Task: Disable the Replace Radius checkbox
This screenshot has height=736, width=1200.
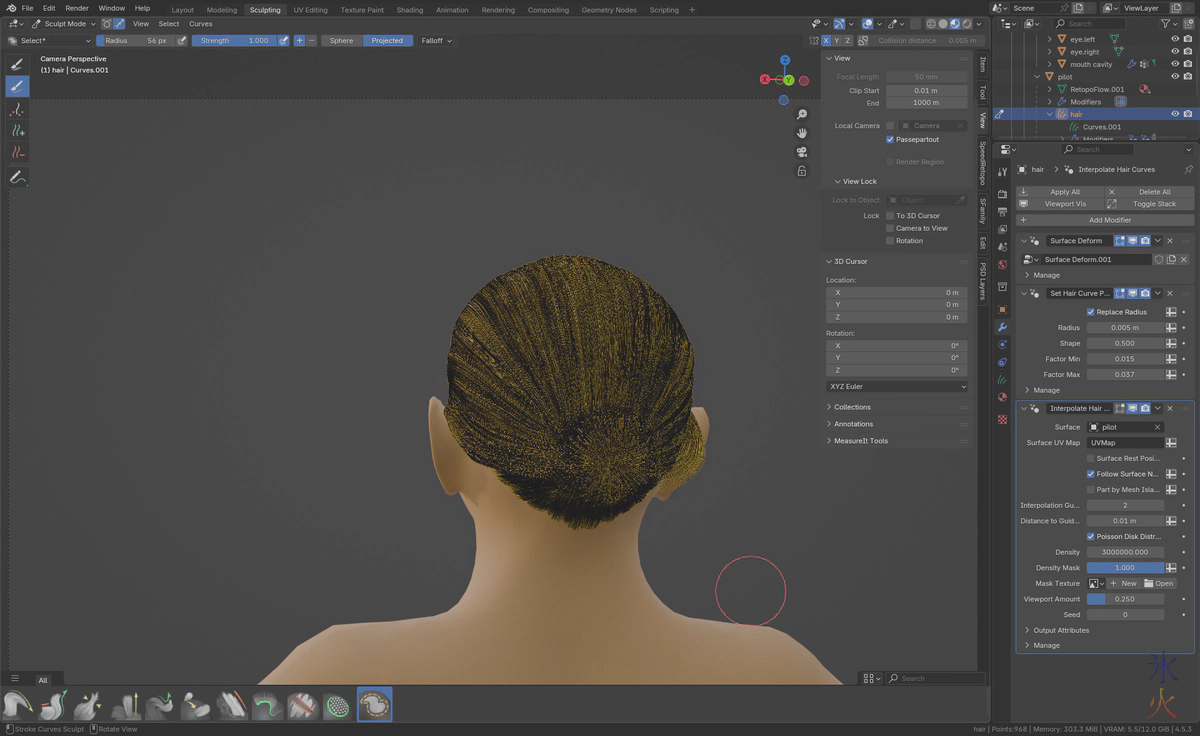Action: (x=1090, y=311)
